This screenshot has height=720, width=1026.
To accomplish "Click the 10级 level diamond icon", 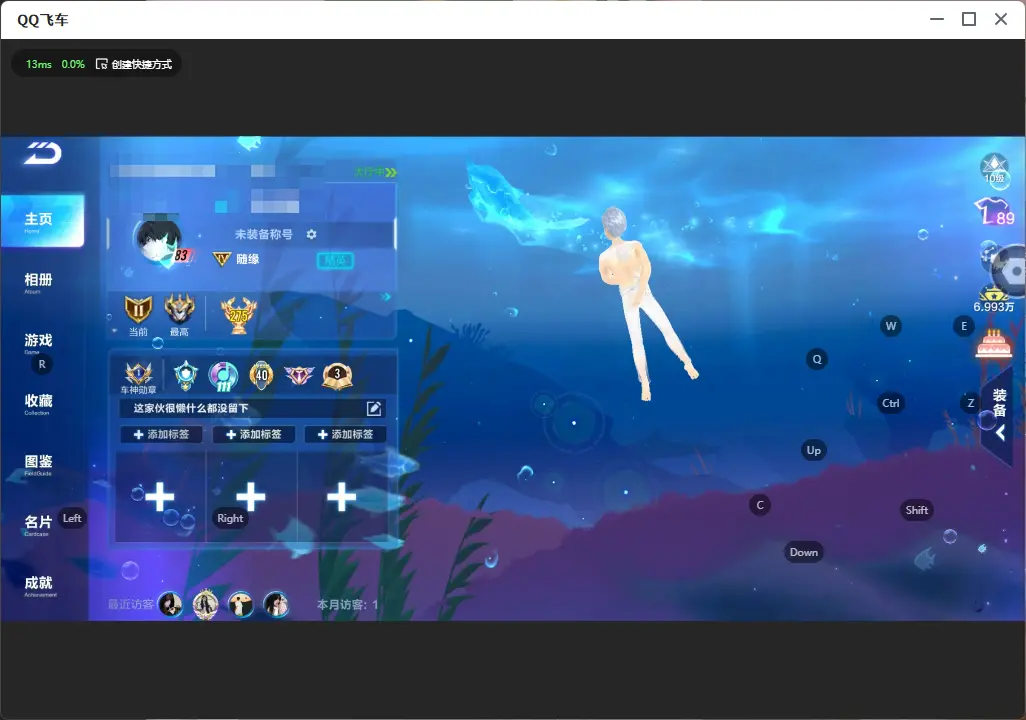I will pyautogui.click(x=995, y=170).
